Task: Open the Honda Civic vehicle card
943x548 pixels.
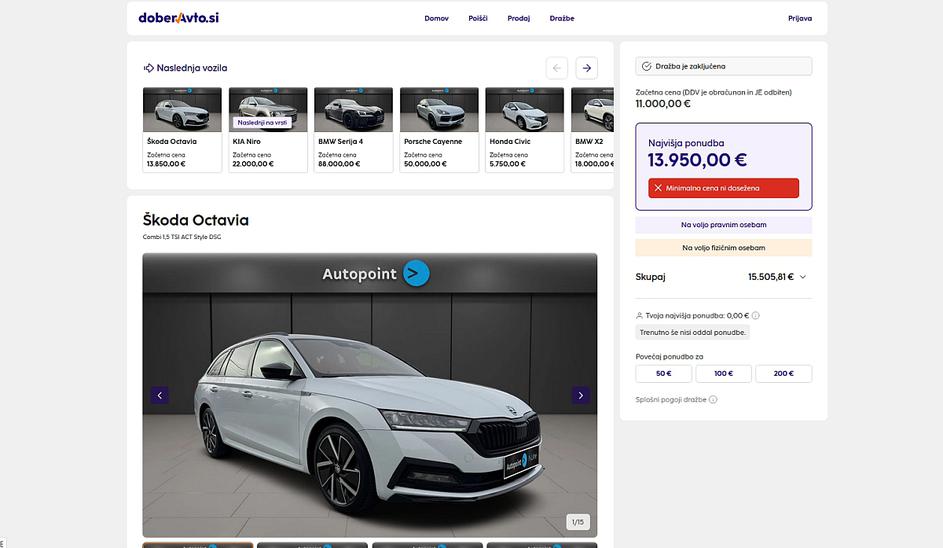Action: point(525,130)
